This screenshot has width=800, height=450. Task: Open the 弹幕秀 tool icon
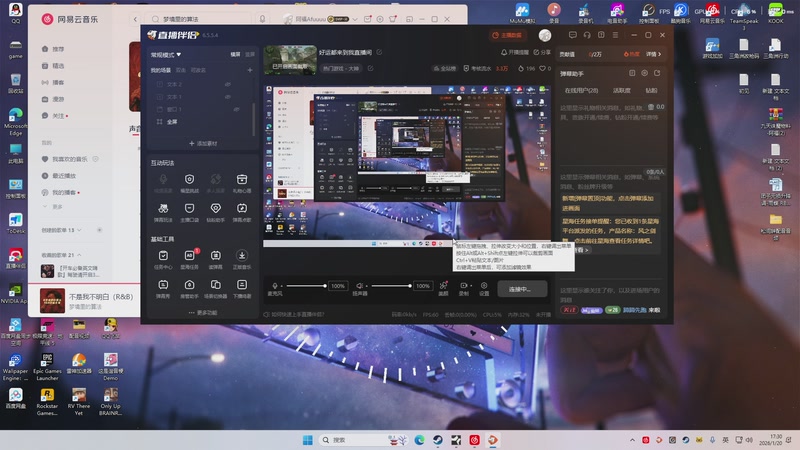163,288
